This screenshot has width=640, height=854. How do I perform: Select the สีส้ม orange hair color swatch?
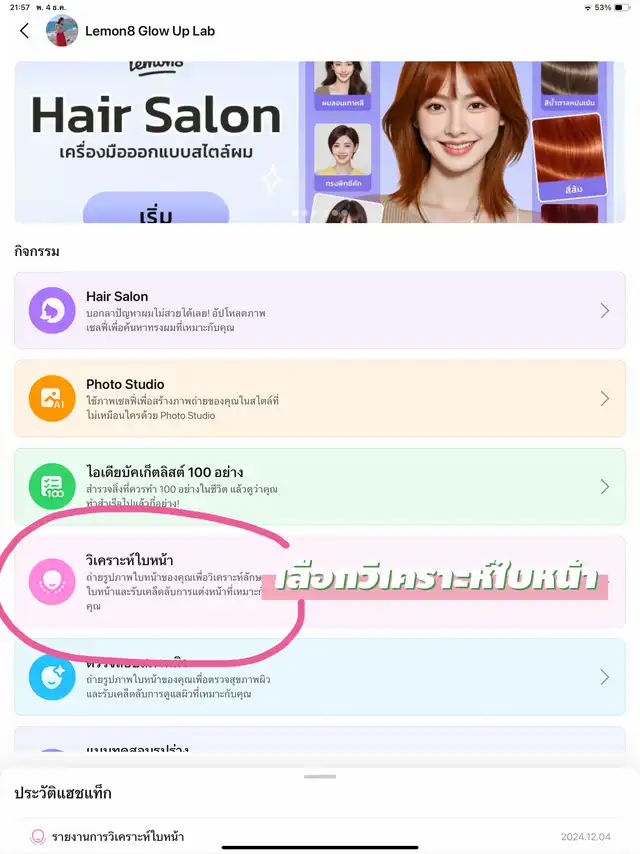[569, 156]
